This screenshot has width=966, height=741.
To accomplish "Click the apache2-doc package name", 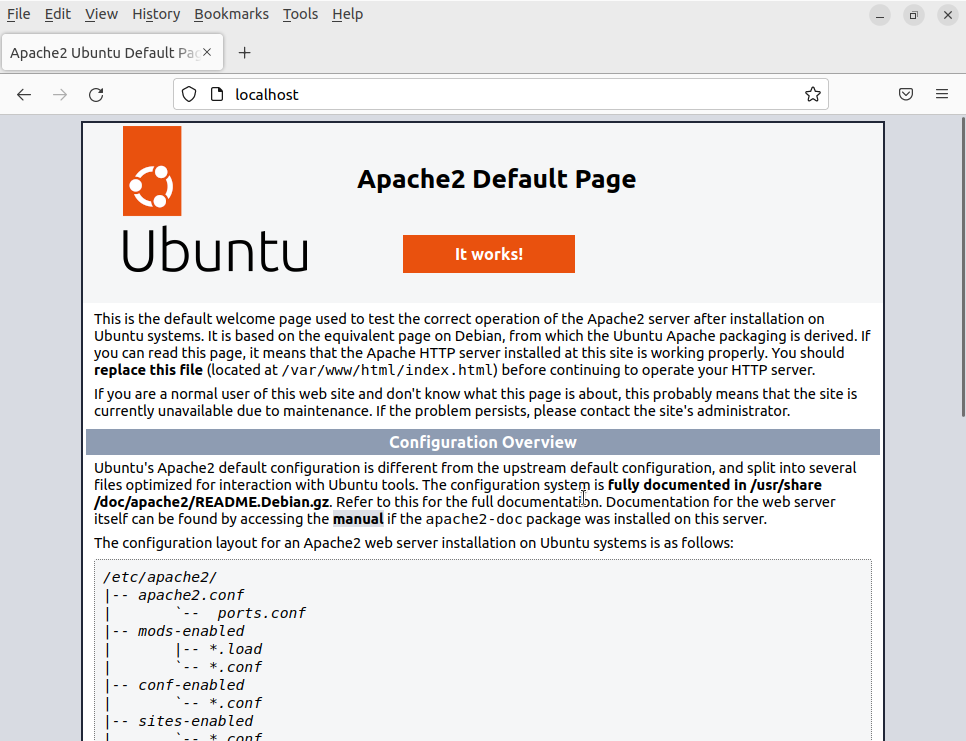I will 474,519.
